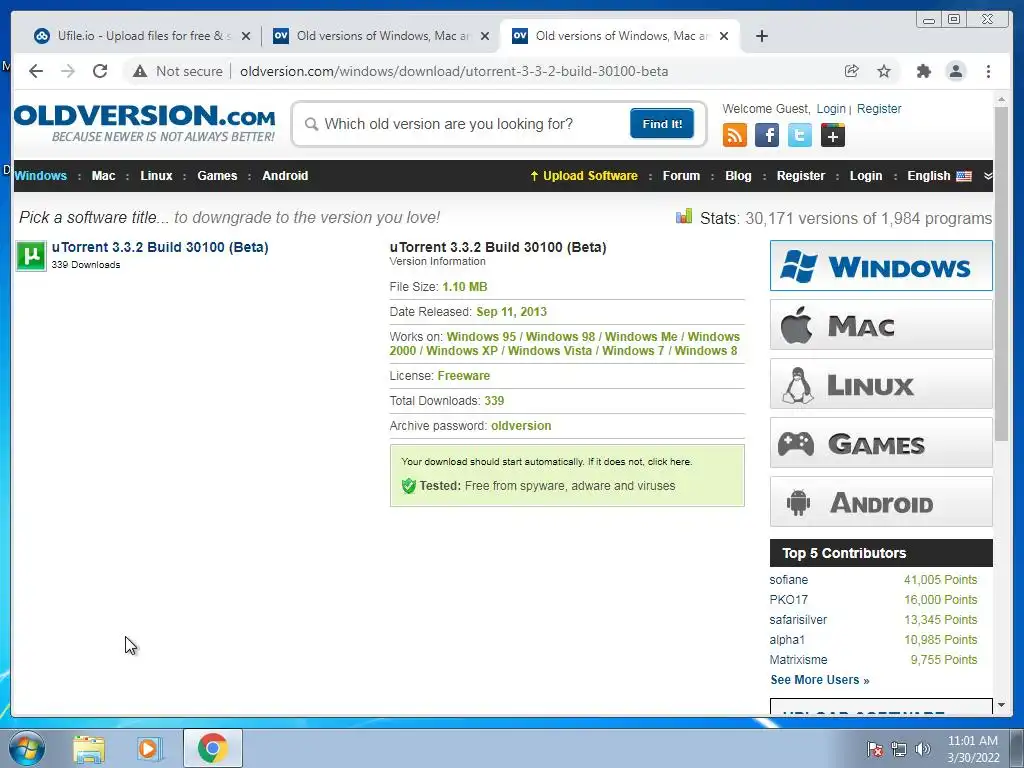1024x768 pixels.
Task: Click the Login link beside Welcome Guest
Action: (831, 108)
